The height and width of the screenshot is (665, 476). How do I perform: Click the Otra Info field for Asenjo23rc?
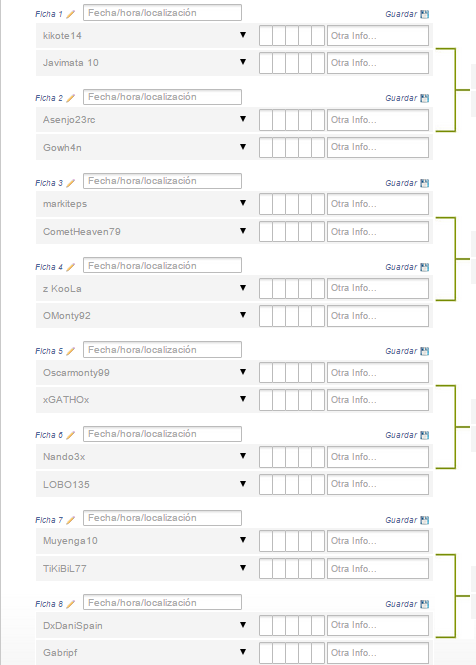click(x=378, y=120)
